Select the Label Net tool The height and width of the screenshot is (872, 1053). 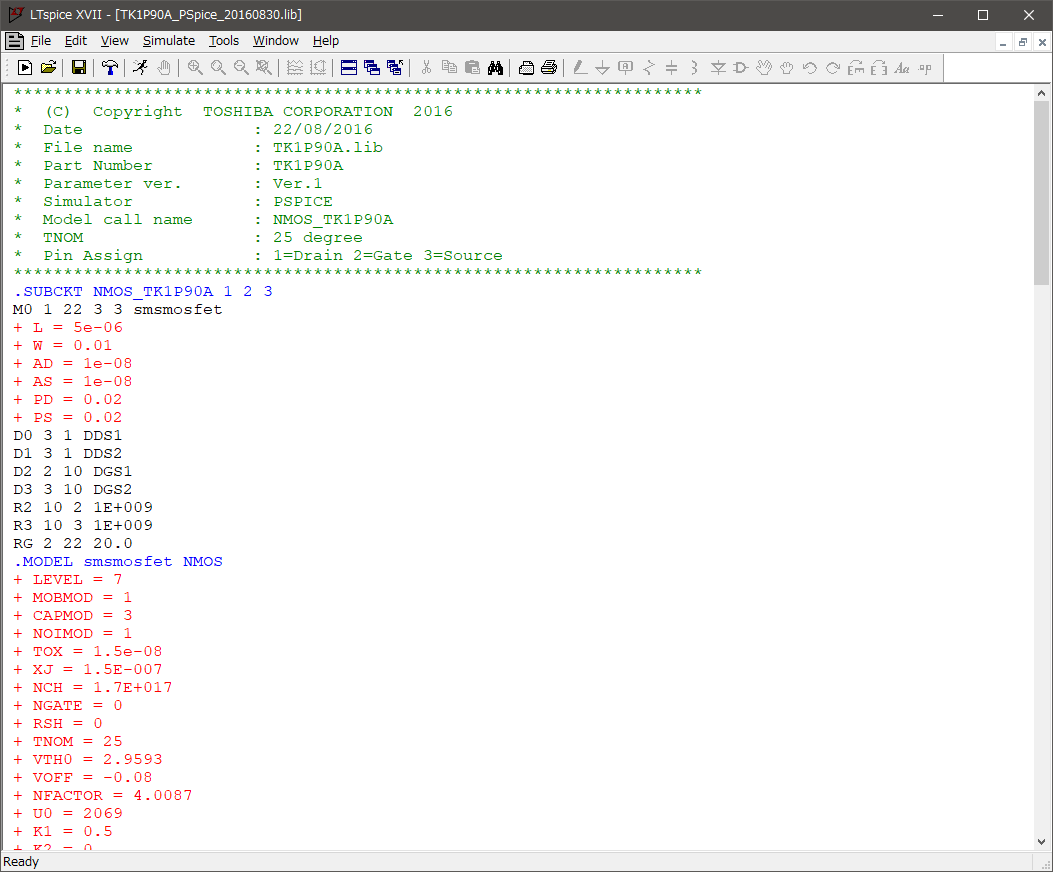point(625,67)
